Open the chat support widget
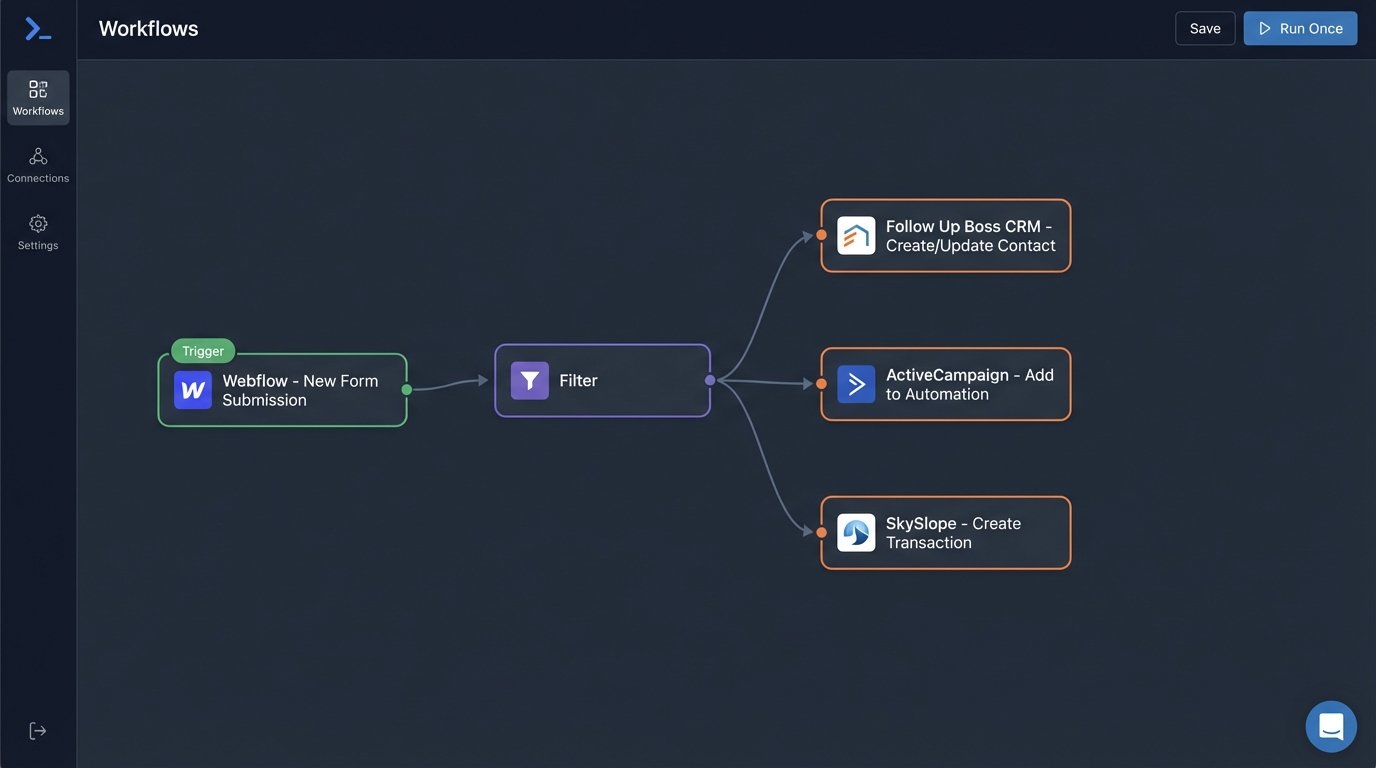The width and height of the screenshot is (1376, 768). click(1330, 725)
